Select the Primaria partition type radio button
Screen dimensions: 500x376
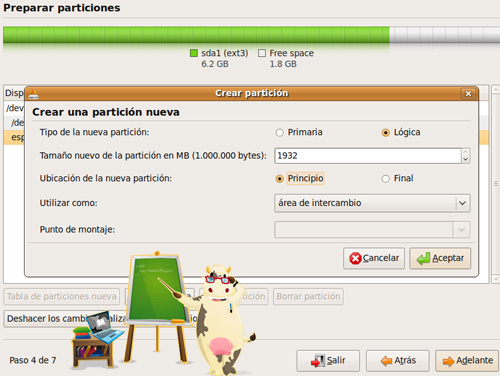pyautogui.click(x=279, y=133)
